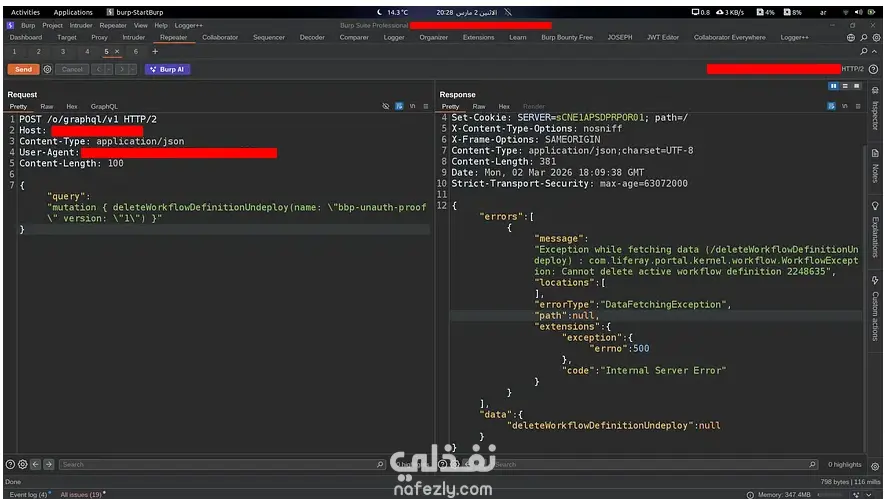
Task: Click the globe browser icon in top bar
Action: [x=851, y=37]
